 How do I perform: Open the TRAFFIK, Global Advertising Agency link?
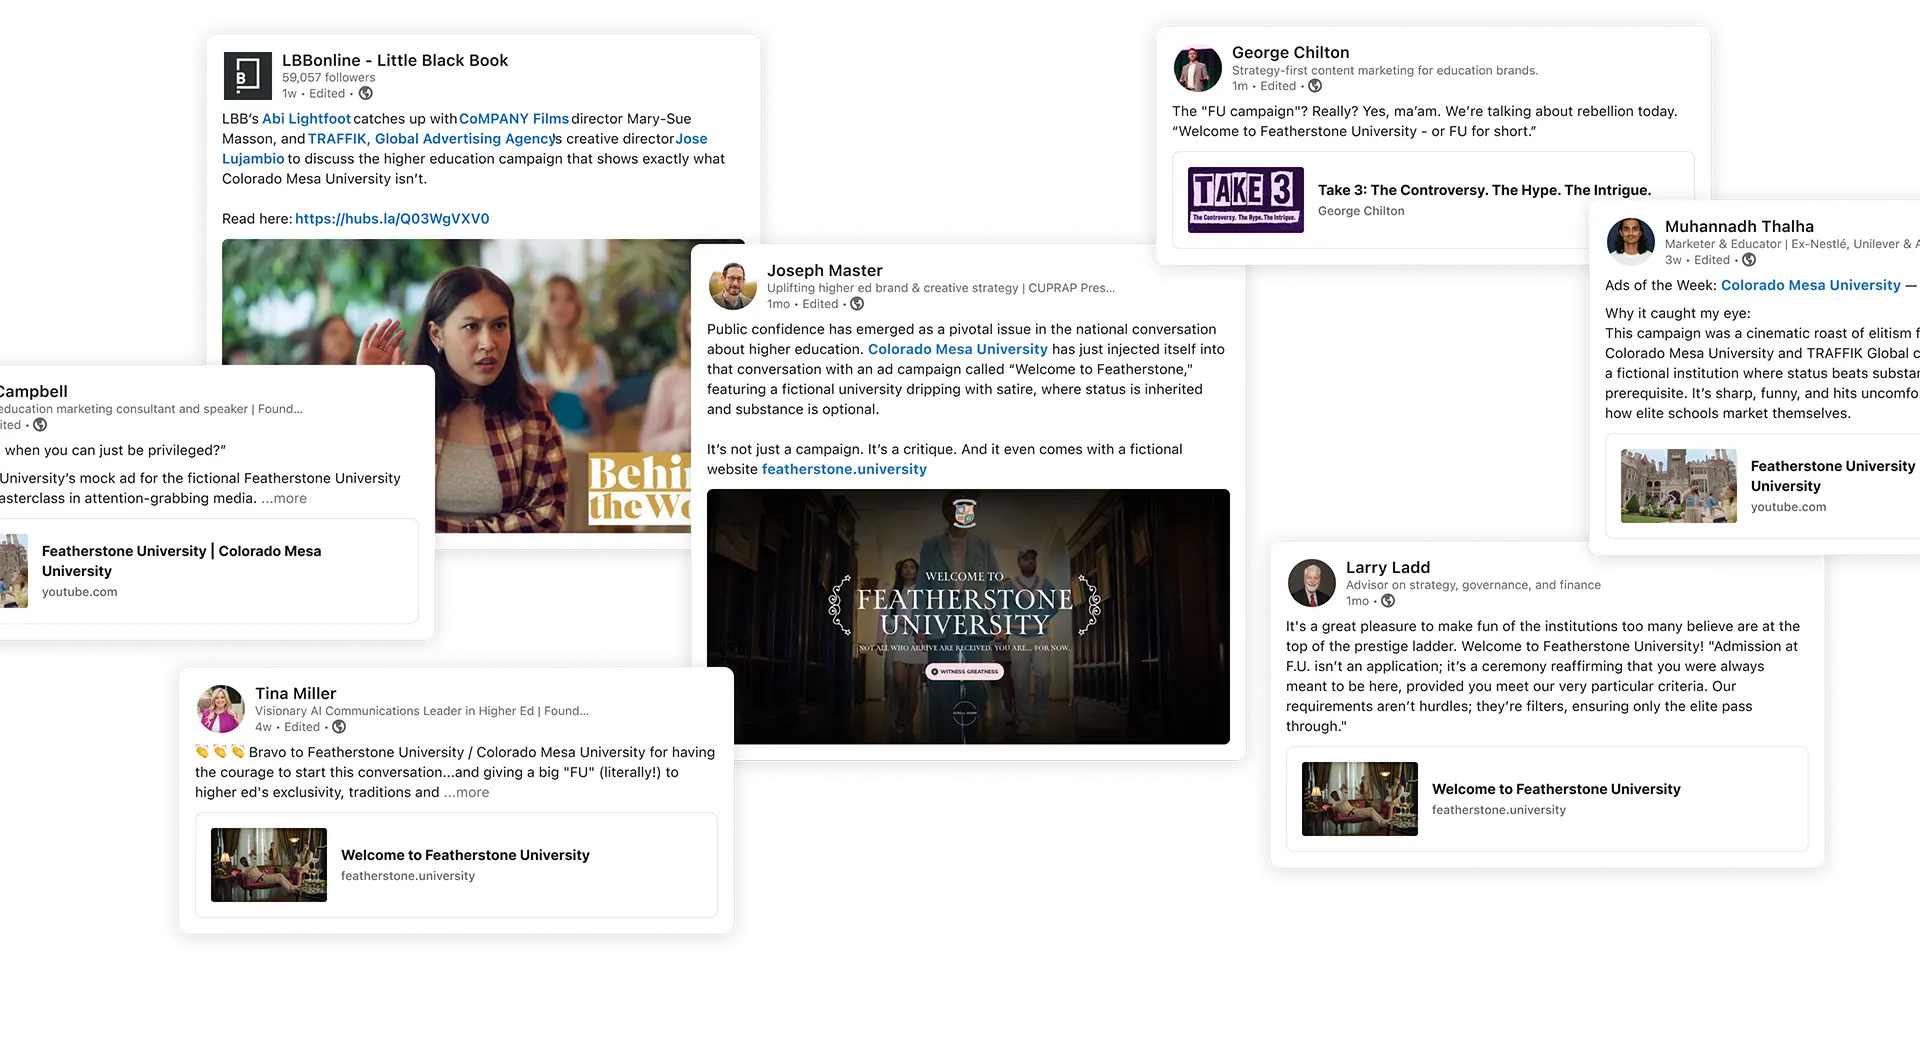coord(432,138)
